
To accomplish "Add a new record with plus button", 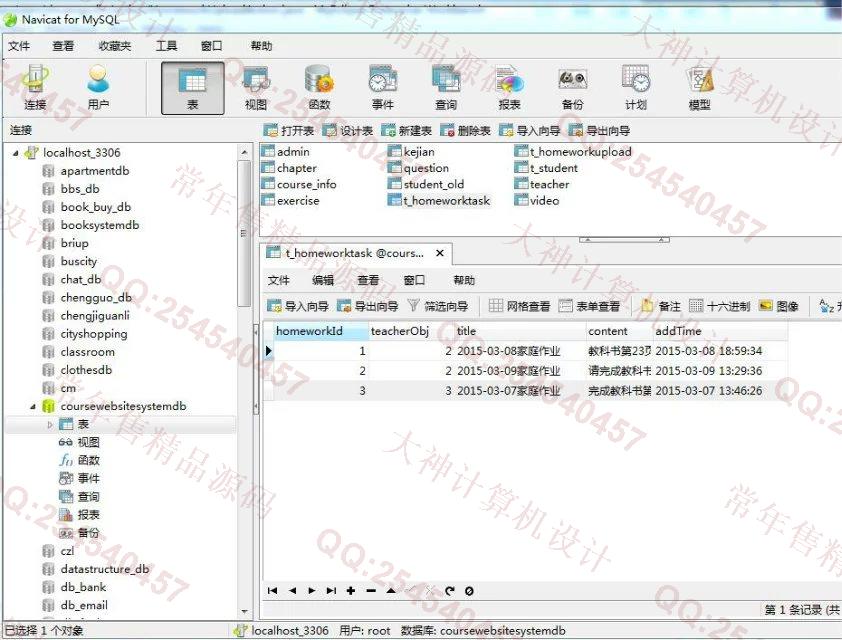I will [x=351, y=591].
